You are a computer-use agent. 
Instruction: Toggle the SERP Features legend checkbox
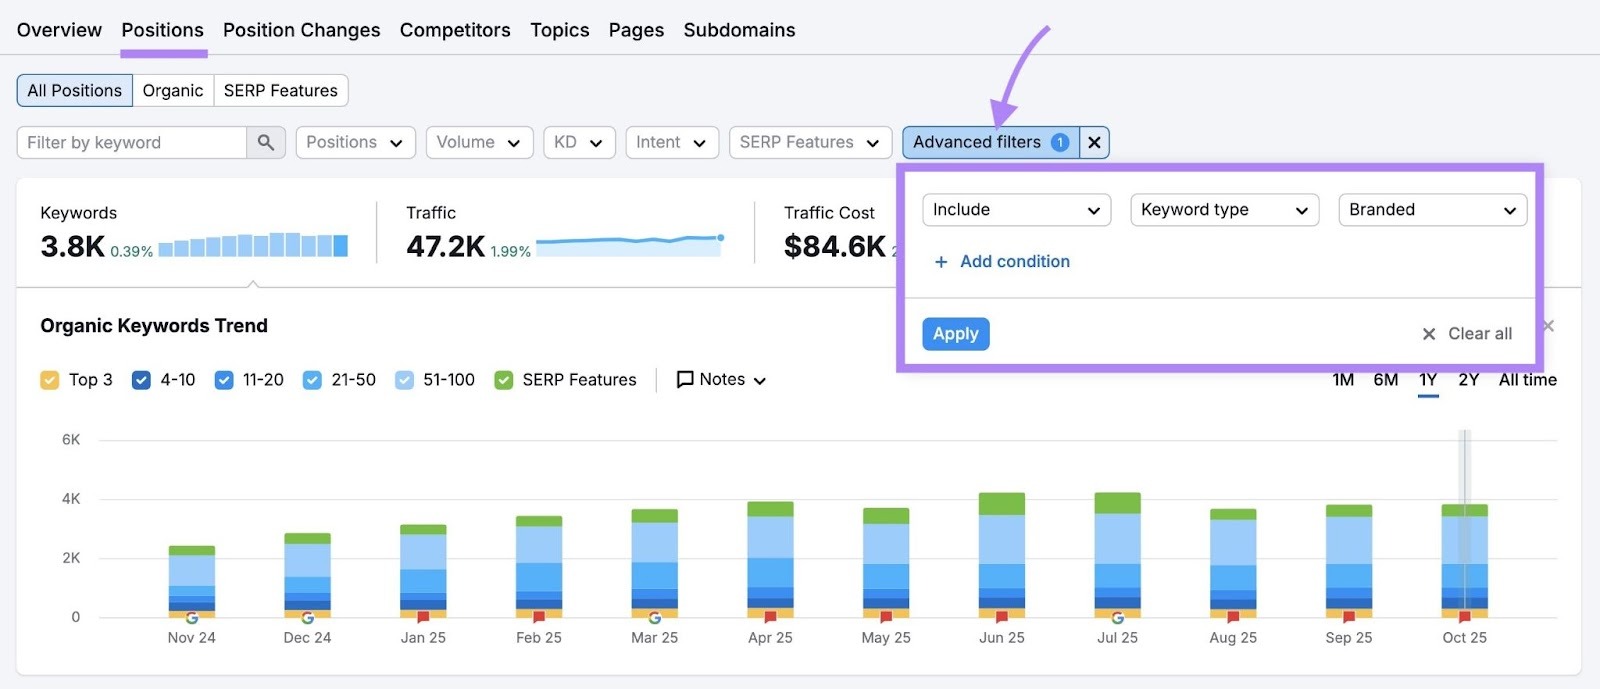[504, 380]
